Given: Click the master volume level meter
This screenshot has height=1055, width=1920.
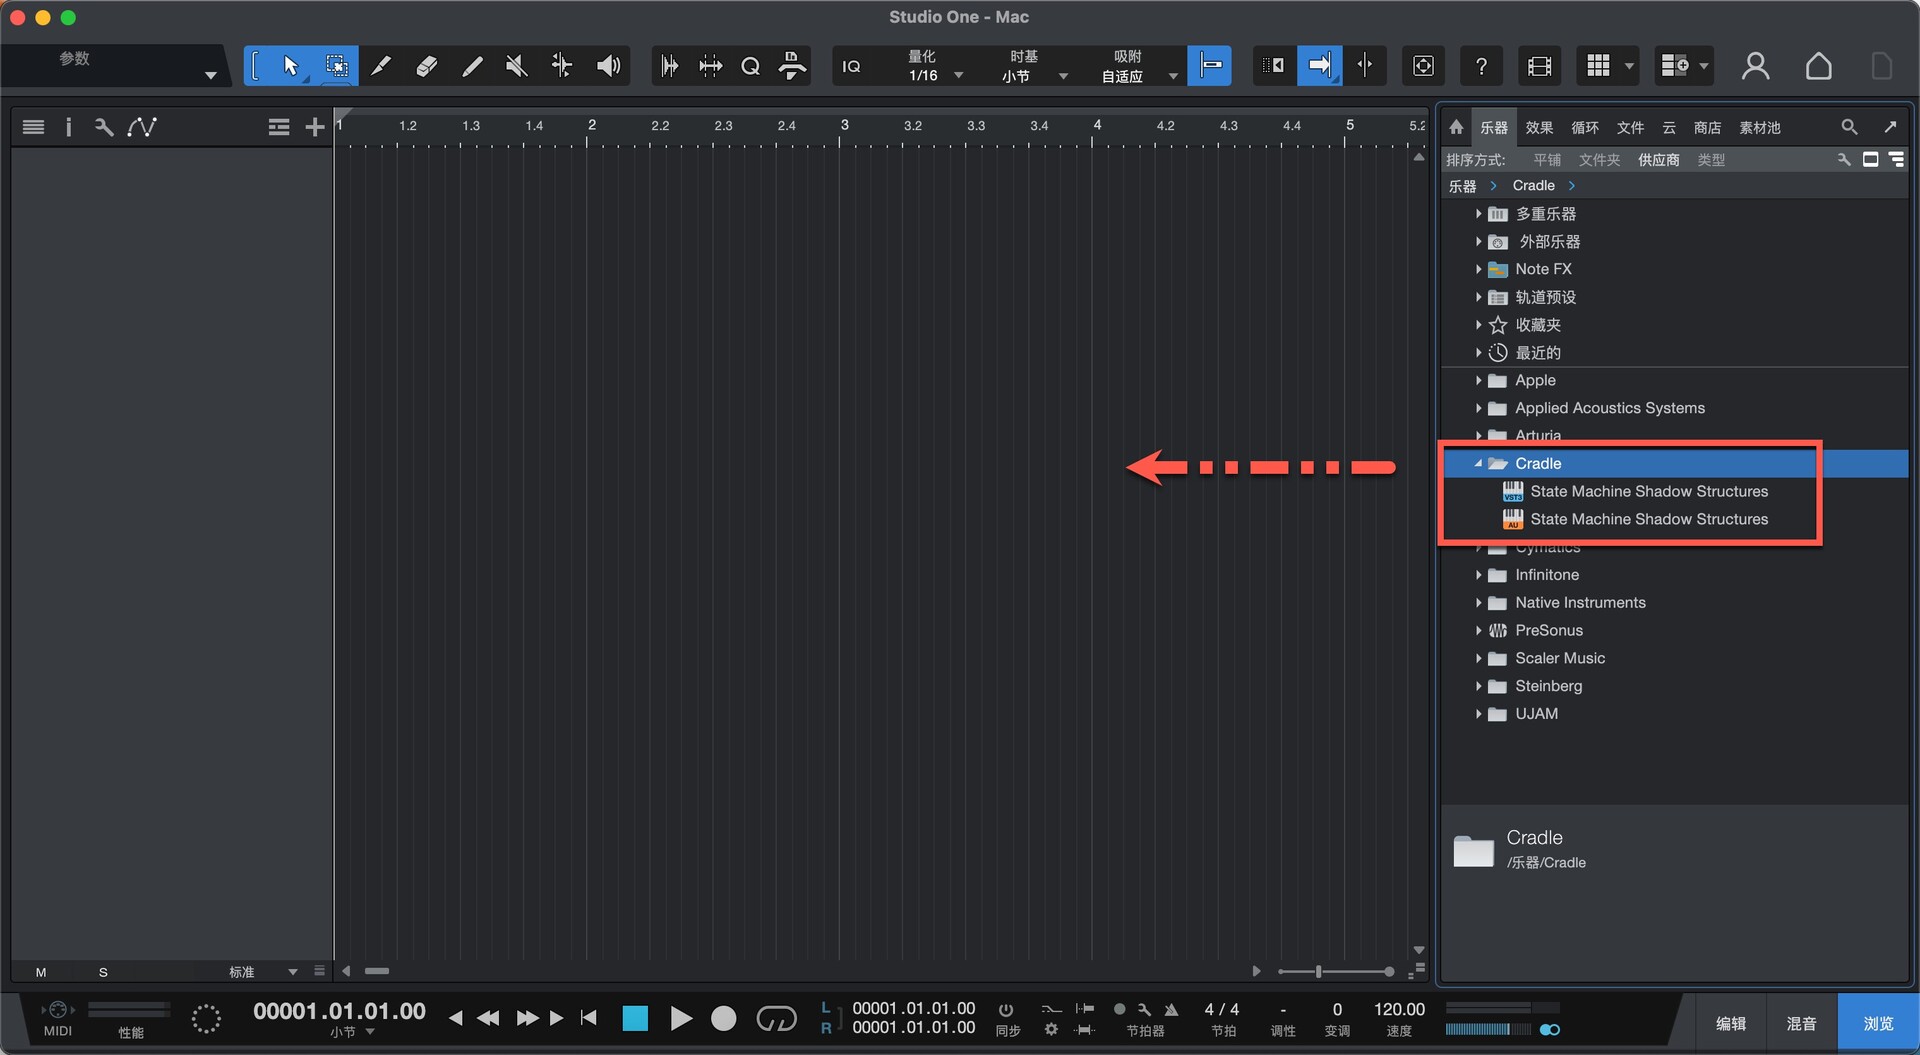Looking at the screenshot, I should [x=1487, y=1030].
